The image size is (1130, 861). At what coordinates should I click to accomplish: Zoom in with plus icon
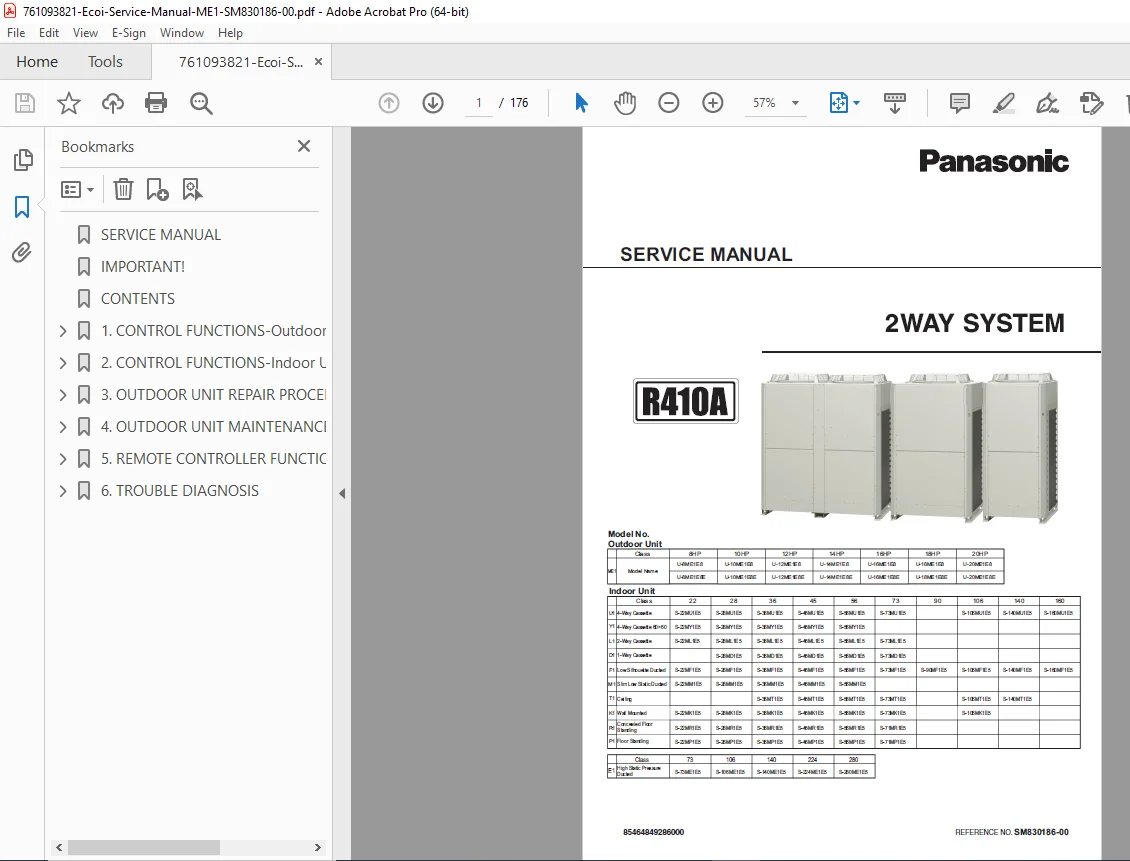[x=713, y=103]
